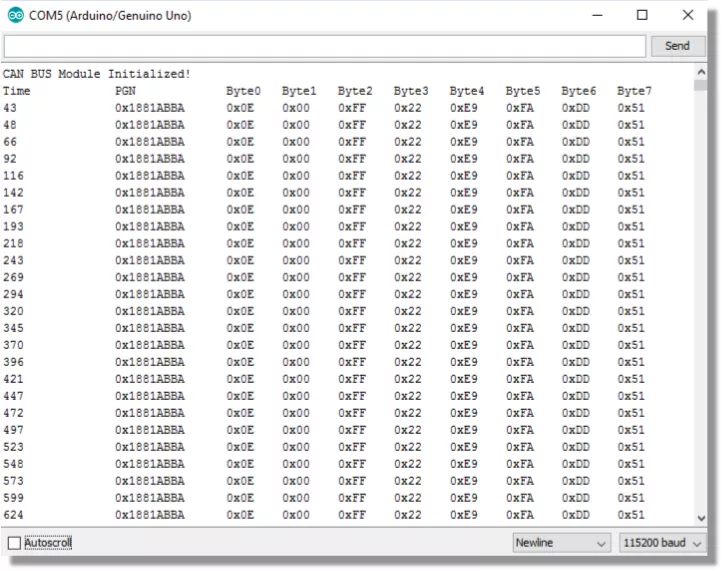
Task: Click the 'Byte6' column header text
Action: click(578, 91)
